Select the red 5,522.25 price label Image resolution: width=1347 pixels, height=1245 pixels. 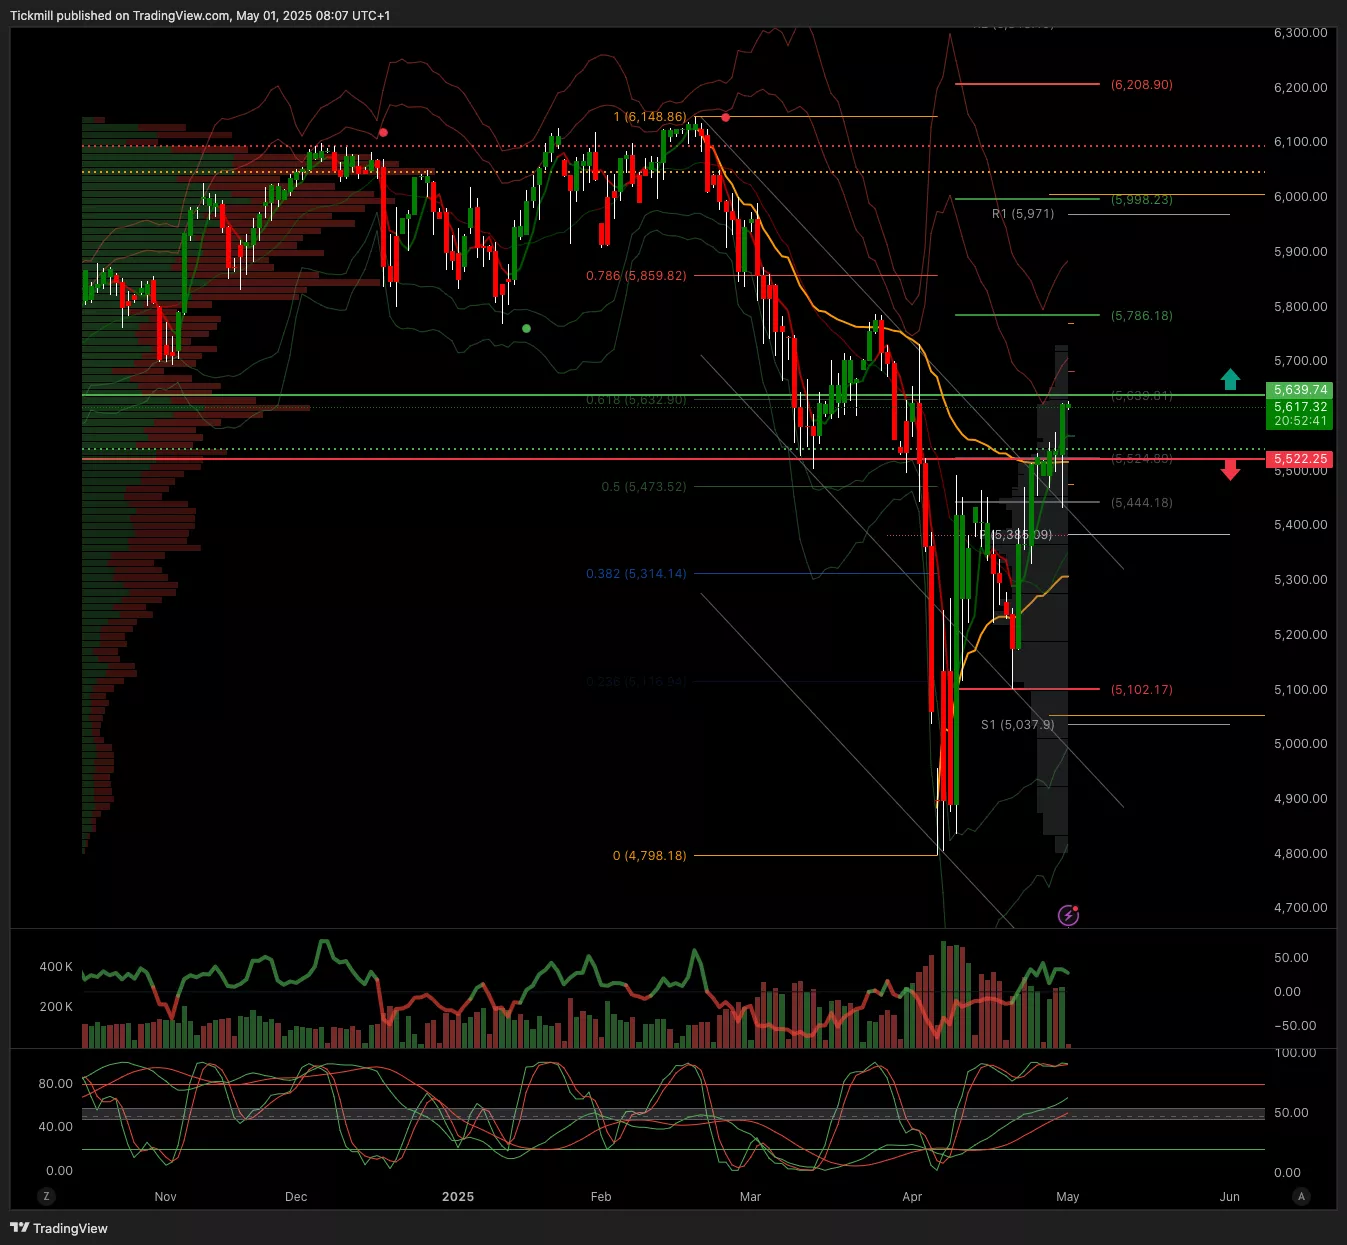tap(1300, 459)
